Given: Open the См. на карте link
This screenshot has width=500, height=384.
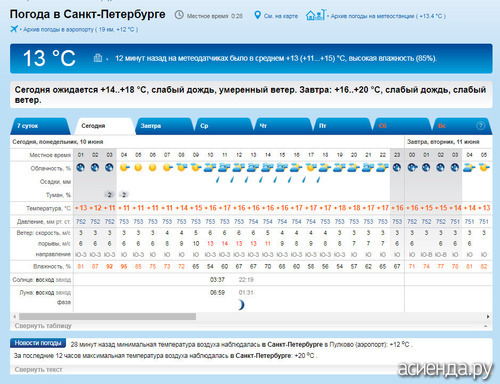Looking at the screenshot, I should 281,16.
